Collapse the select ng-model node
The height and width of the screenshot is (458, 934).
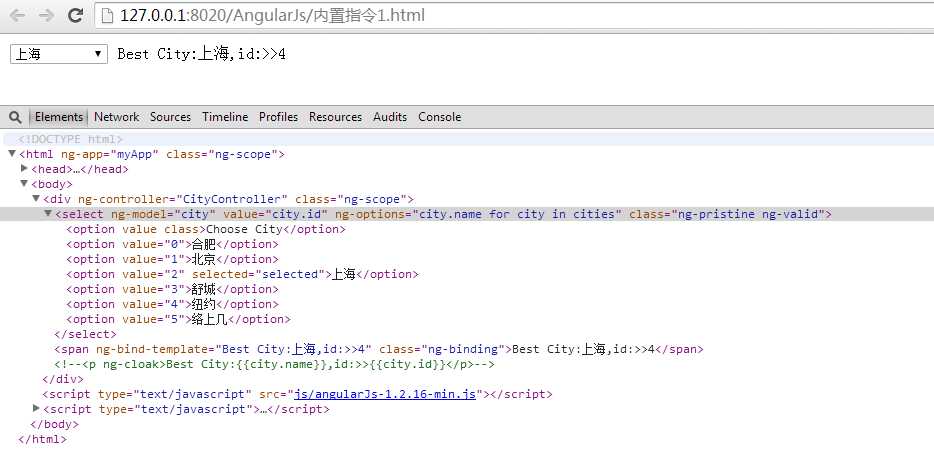click(48, 213)
